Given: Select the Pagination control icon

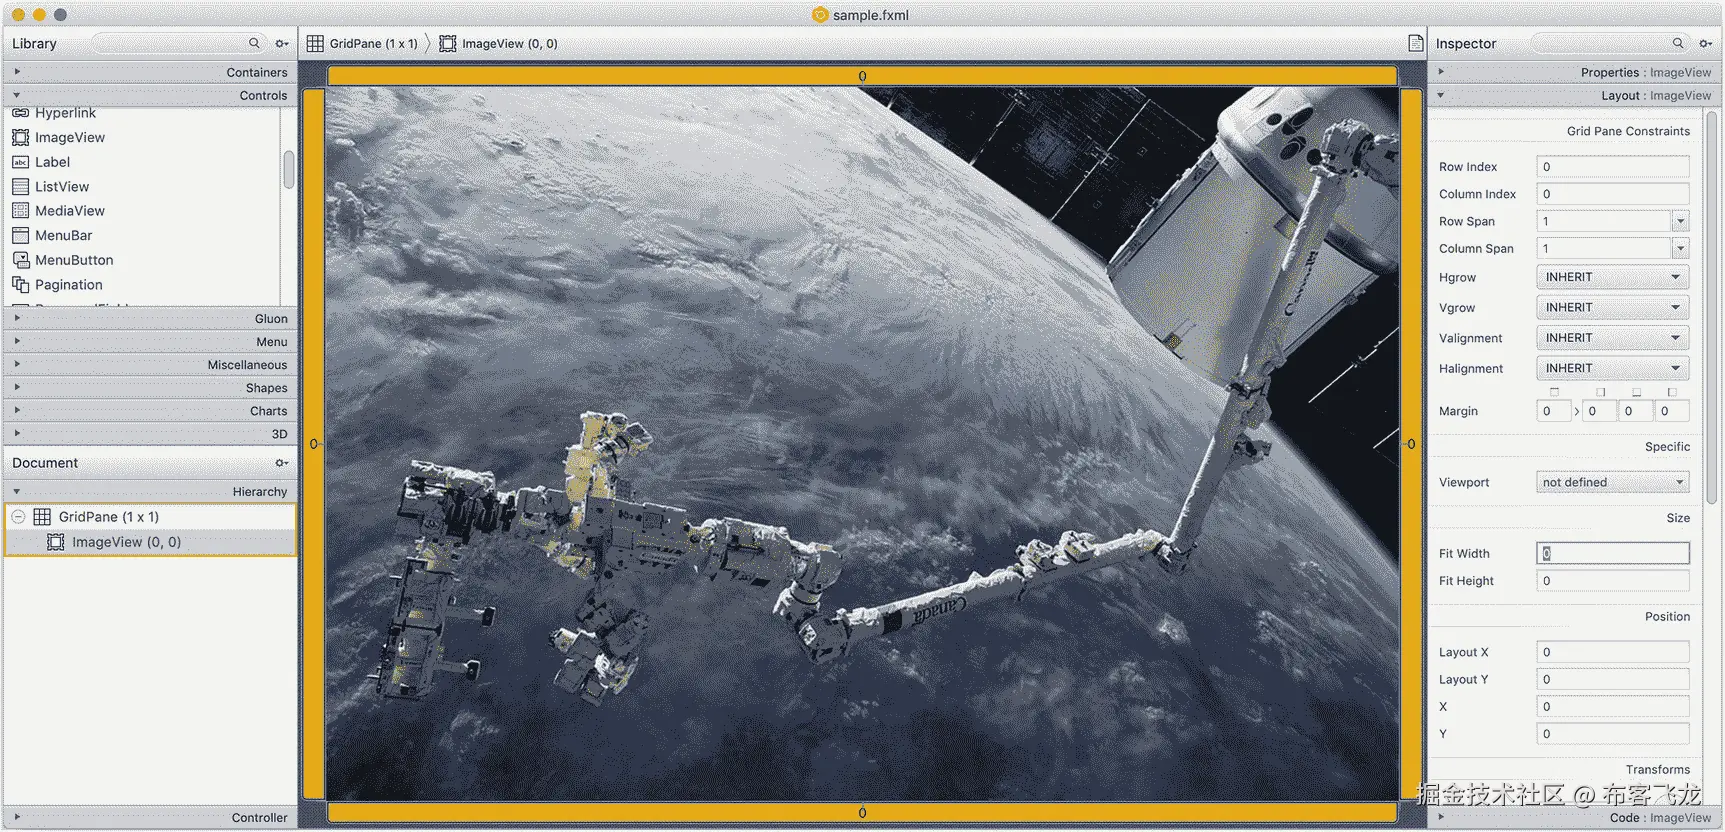Looking at the screenshot, I should pyautogui.click(x=20, y=284).
